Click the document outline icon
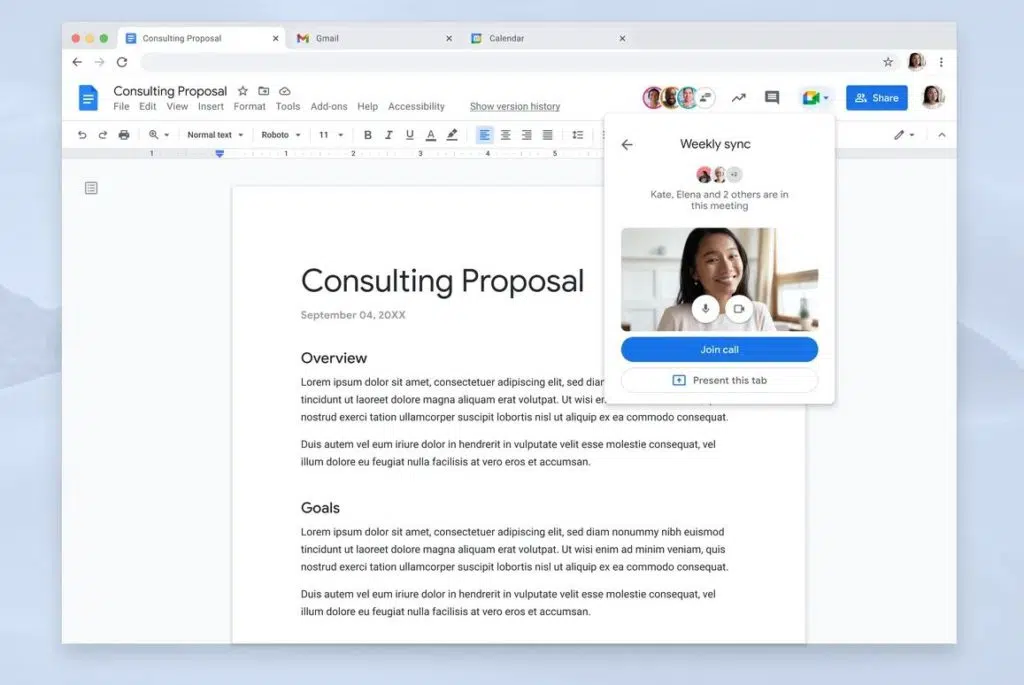This screenshot has height=685, width=1024. coord(90,187)
